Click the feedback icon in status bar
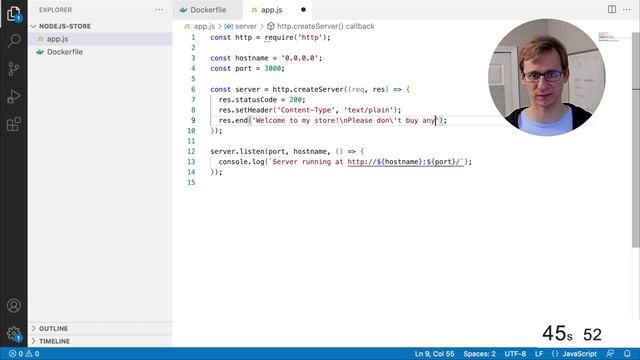 point(610,353)
